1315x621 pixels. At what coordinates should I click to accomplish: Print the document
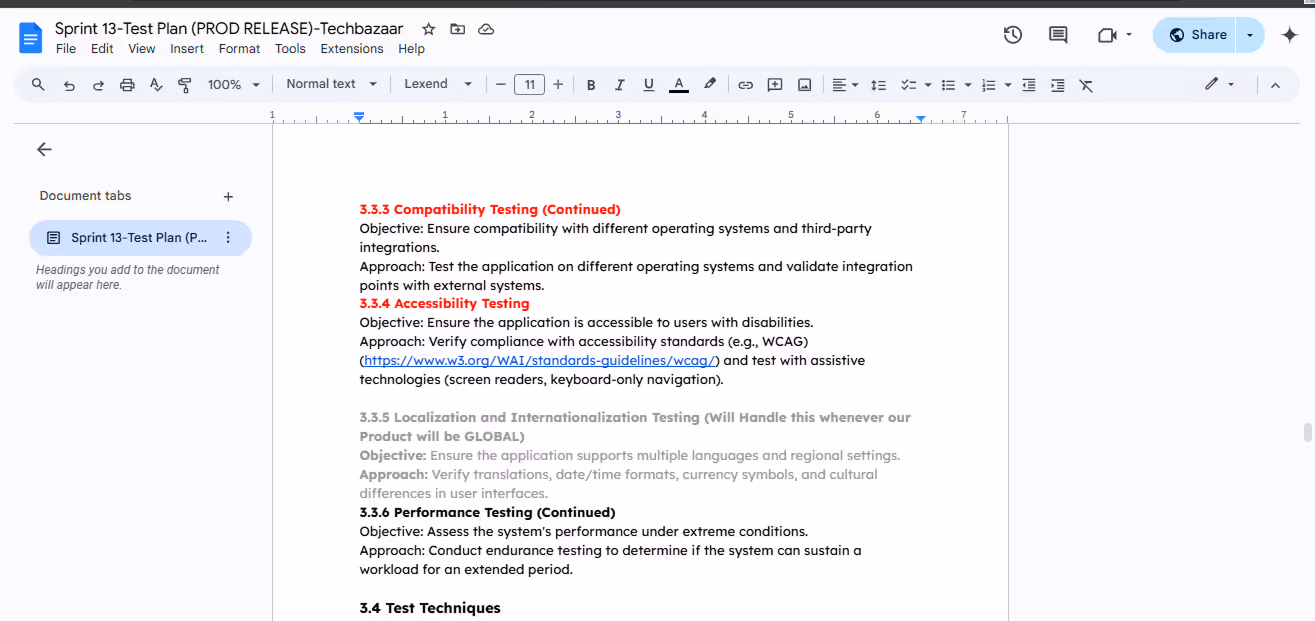coord(127,85)
